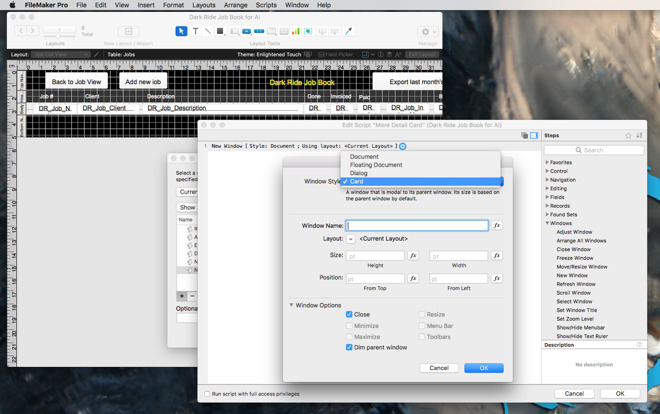Select the Rectangle shape tool in Layout Tools
This screenshot has height=414, width=660.
220,31
